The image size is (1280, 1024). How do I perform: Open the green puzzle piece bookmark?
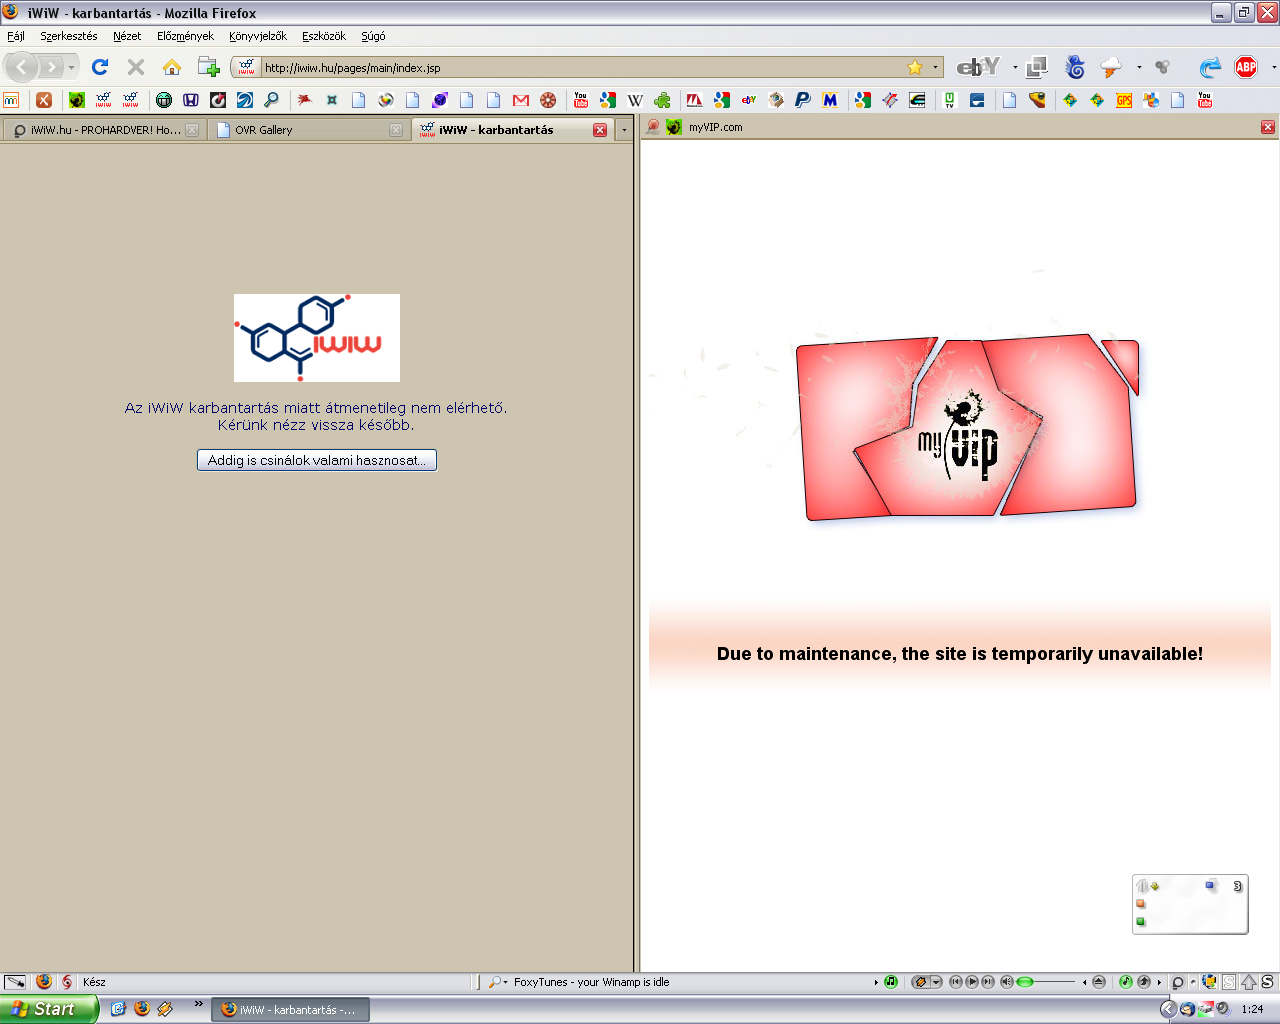point(662,100)
